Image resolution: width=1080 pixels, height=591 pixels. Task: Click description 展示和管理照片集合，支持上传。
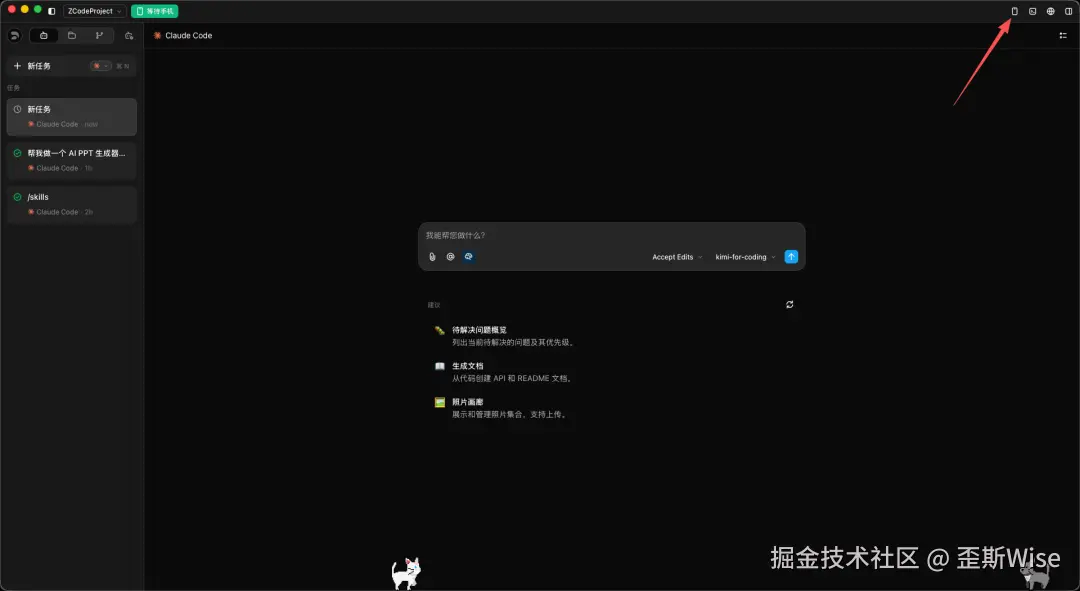click(510, 415)
